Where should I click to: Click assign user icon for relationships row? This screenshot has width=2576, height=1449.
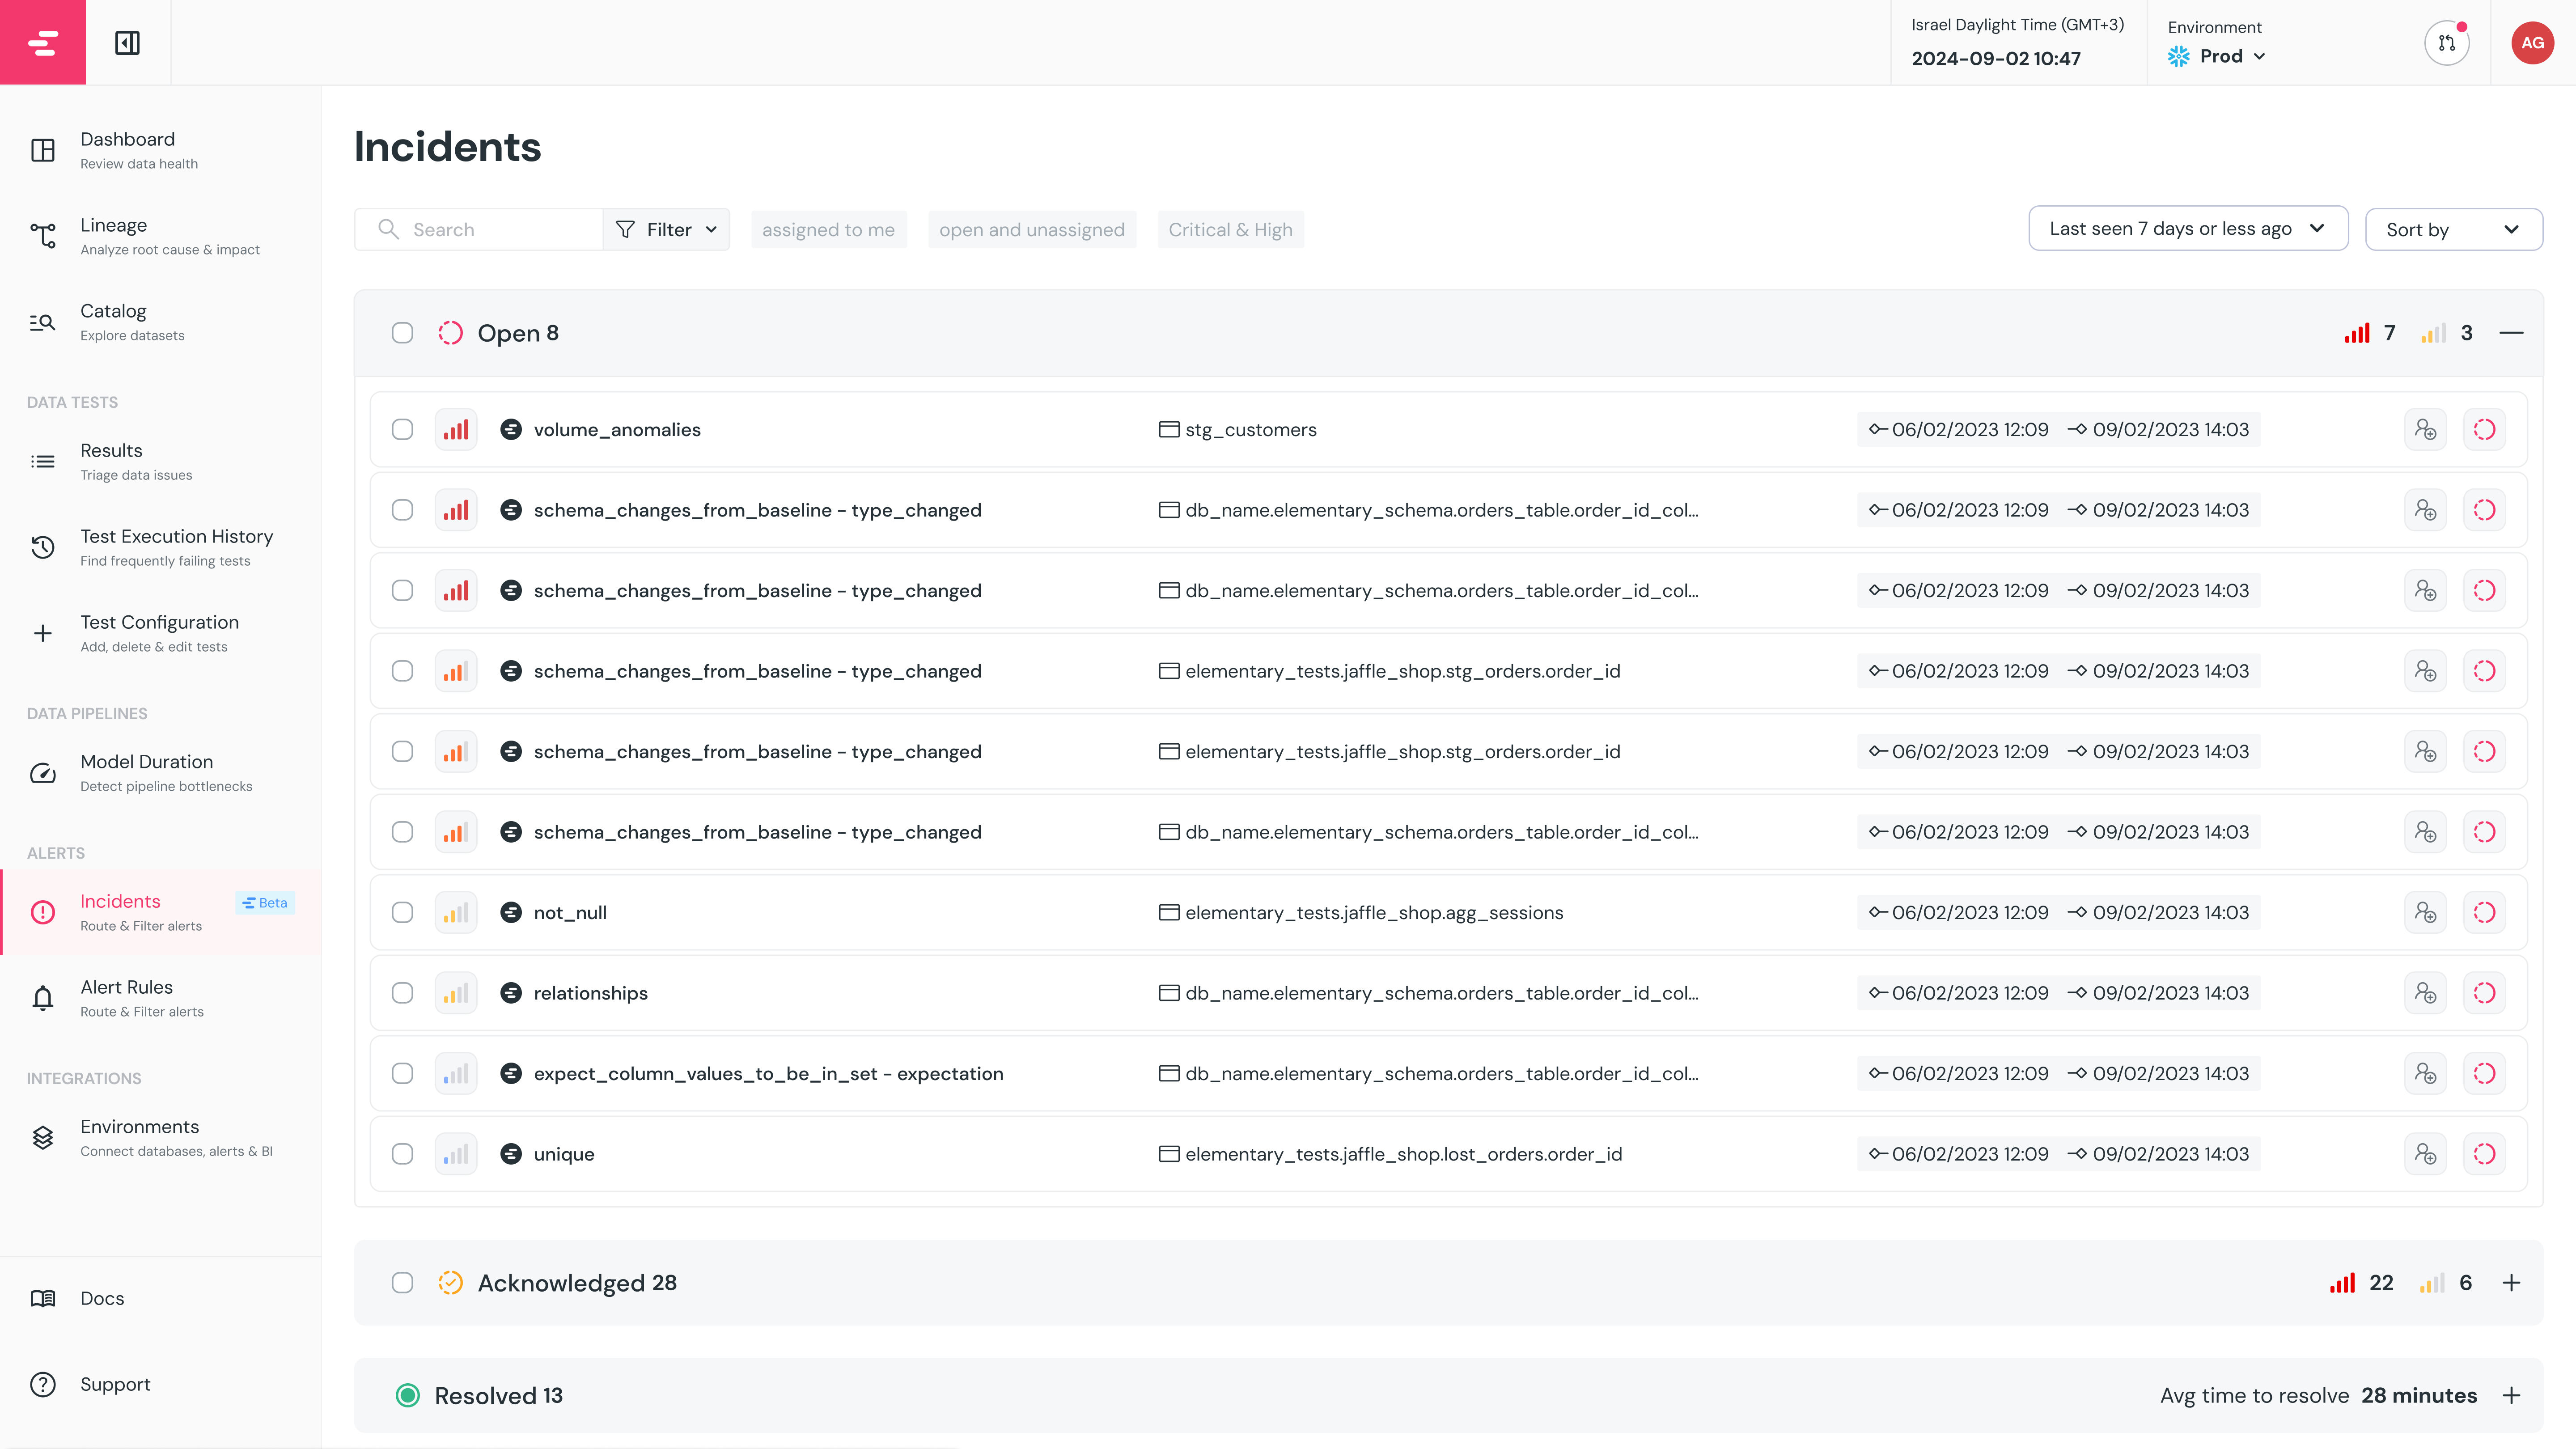point(2425,993)
